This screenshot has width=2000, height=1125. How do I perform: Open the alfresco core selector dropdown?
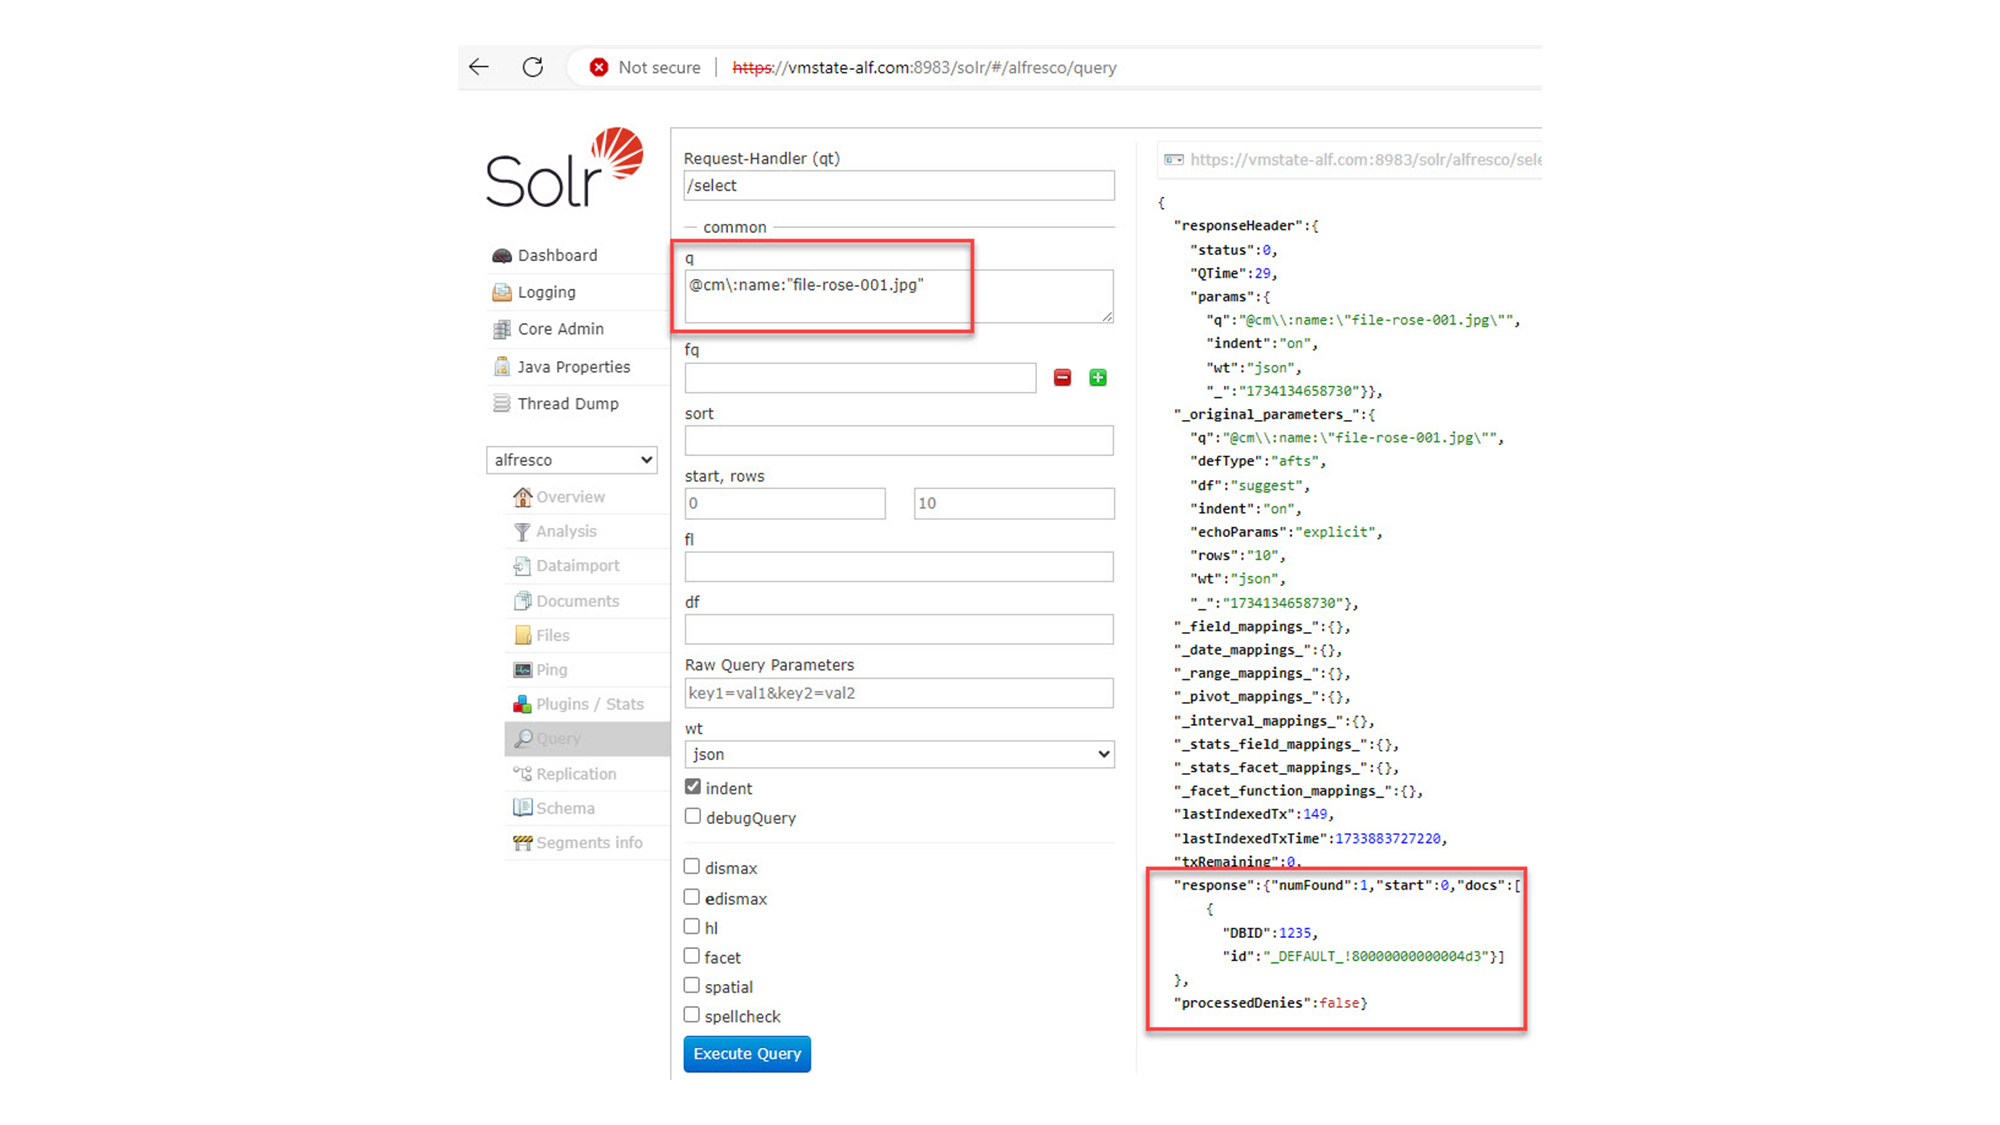pyautogui.click(x=571, y=460)
